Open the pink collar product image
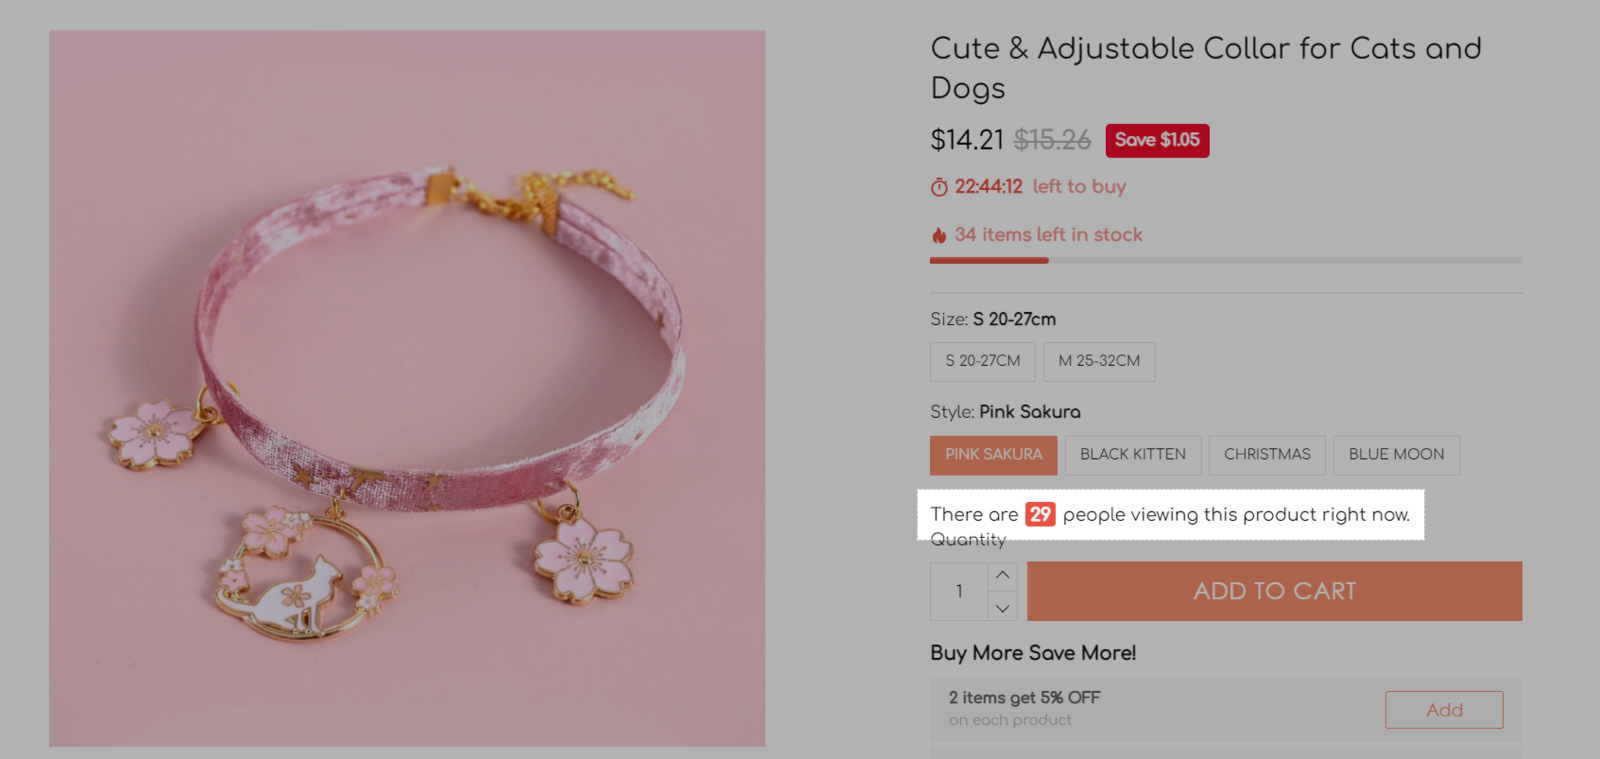This screenshot has height=759, width=1600. 407,388
